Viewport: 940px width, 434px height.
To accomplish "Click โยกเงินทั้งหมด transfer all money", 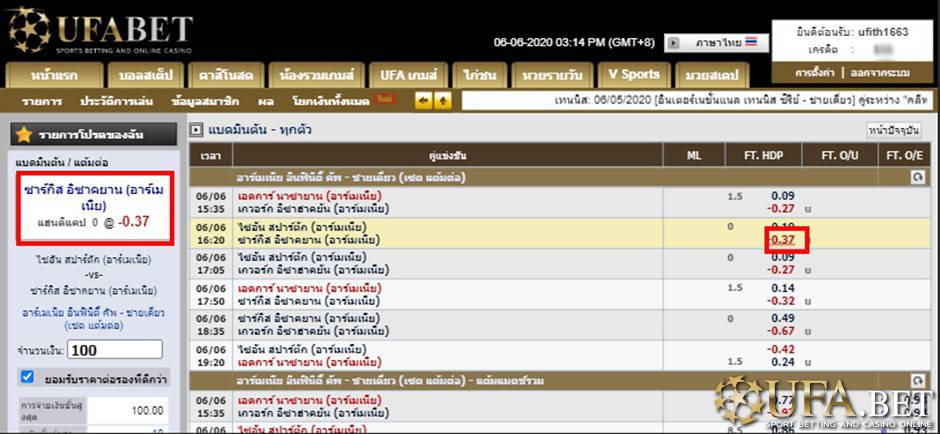I will click(331, 101).
